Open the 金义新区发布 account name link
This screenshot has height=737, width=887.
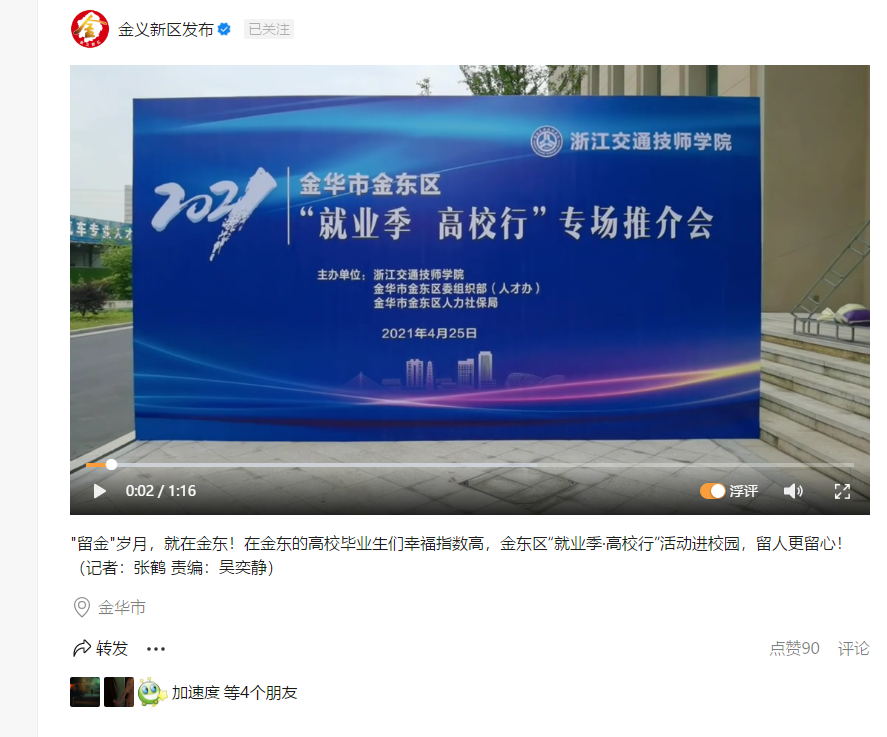tap(165, 29)
